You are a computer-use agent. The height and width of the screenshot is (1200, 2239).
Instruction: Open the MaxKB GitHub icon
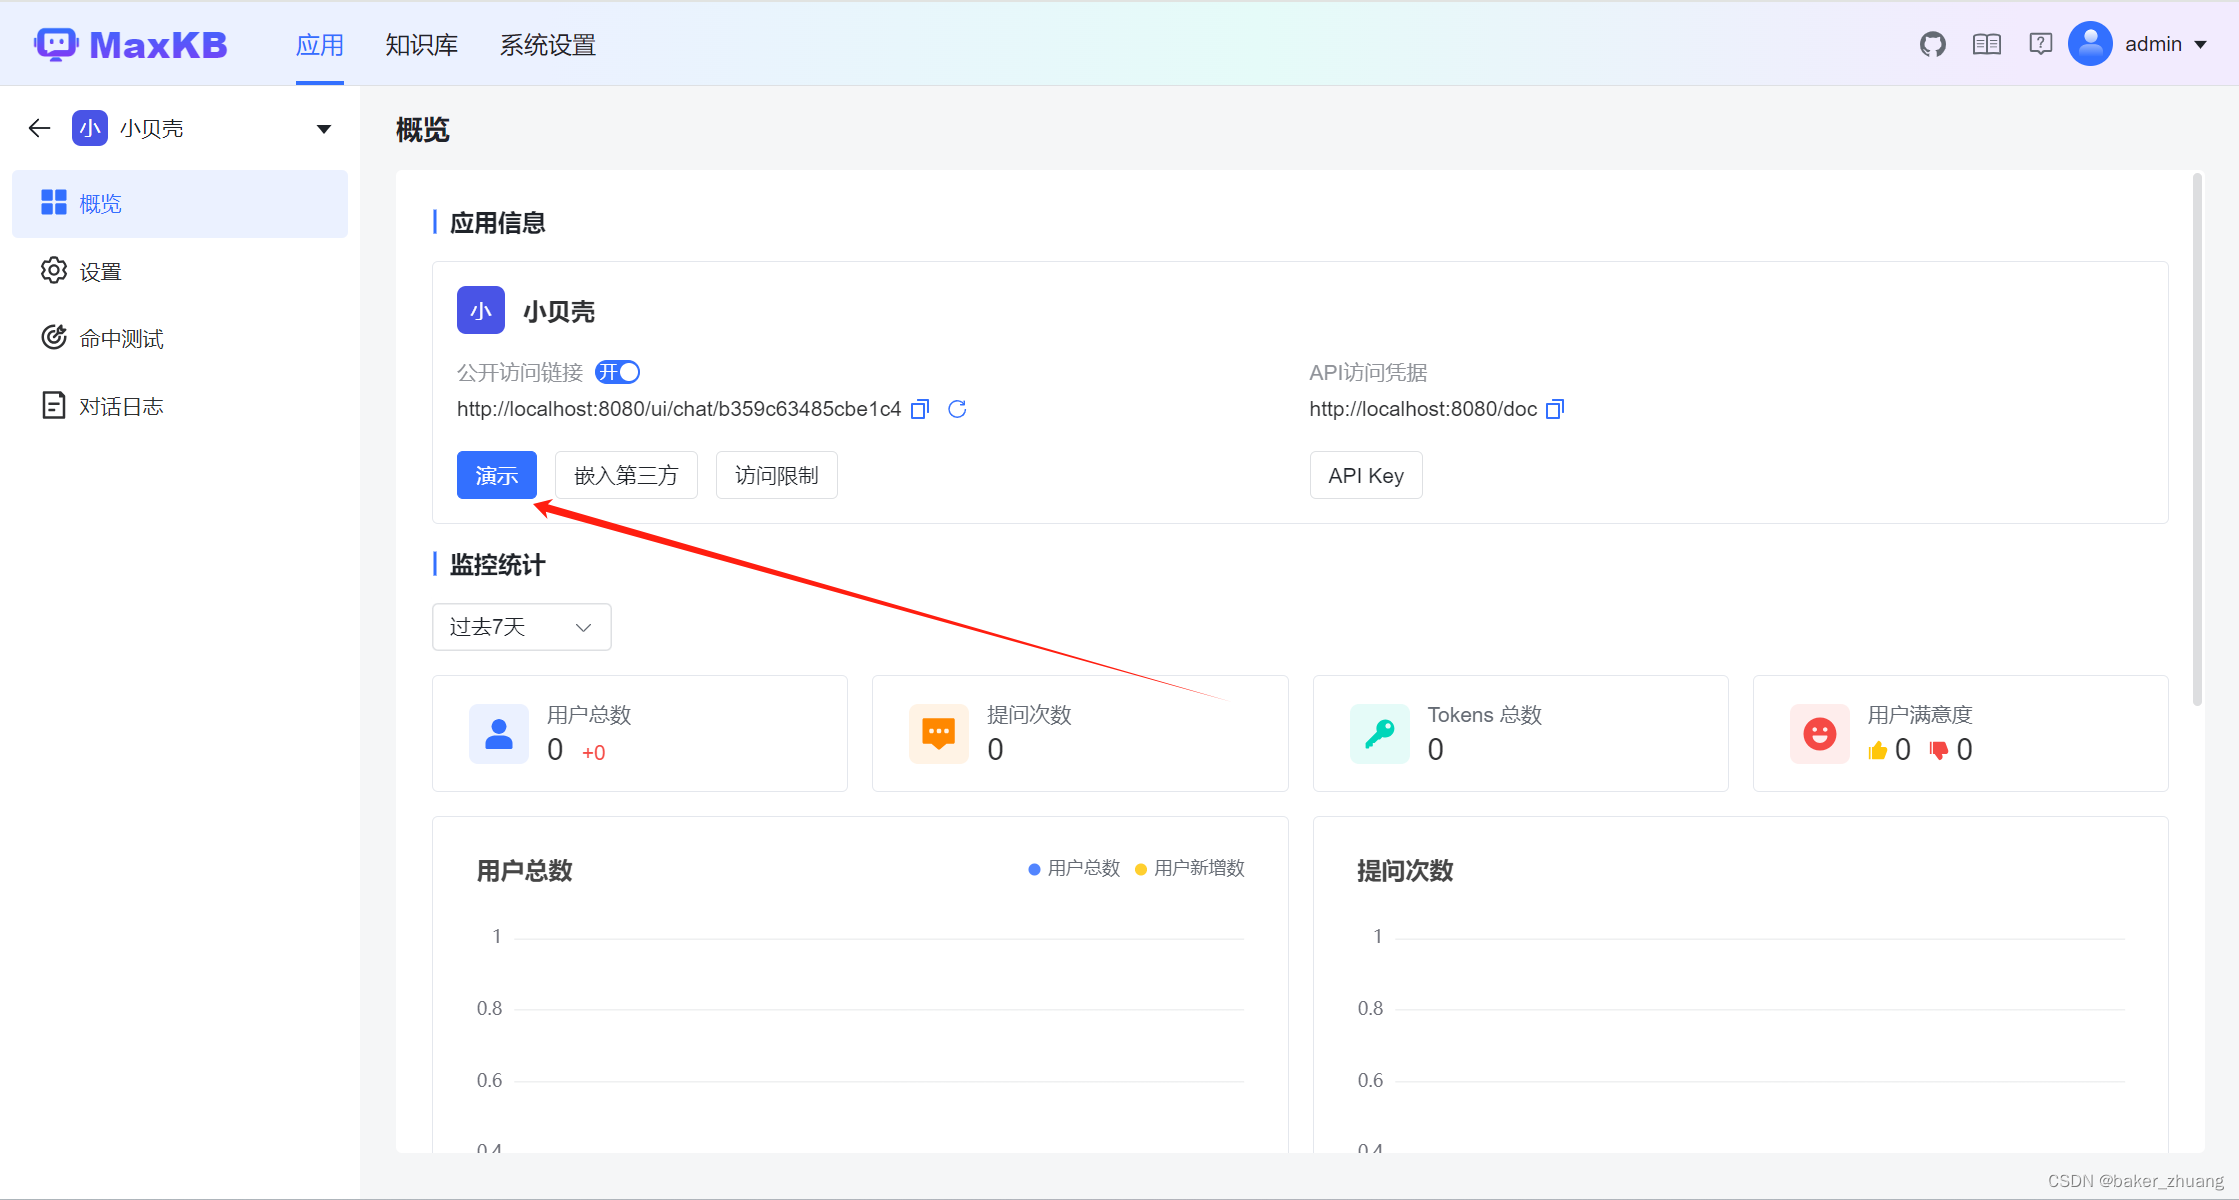pyautogui.click(x=1932, y=43)
